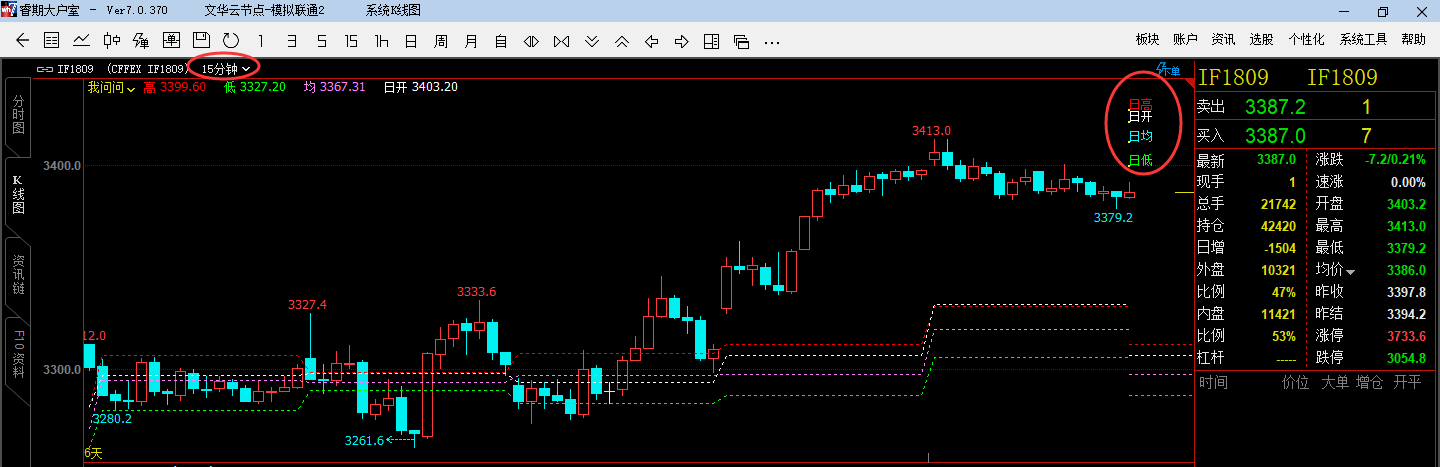Viewport: 1440px width, 467px height.
Task: Click the save (floppy disk) icon
Action: (x=200, y=41)
